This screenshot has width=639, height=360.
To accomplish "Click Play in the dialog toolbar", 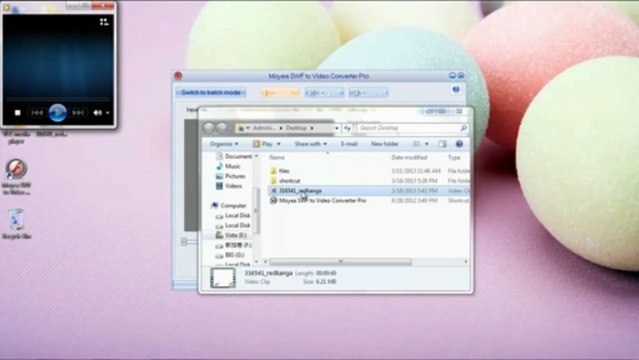I will coord(263,144).
